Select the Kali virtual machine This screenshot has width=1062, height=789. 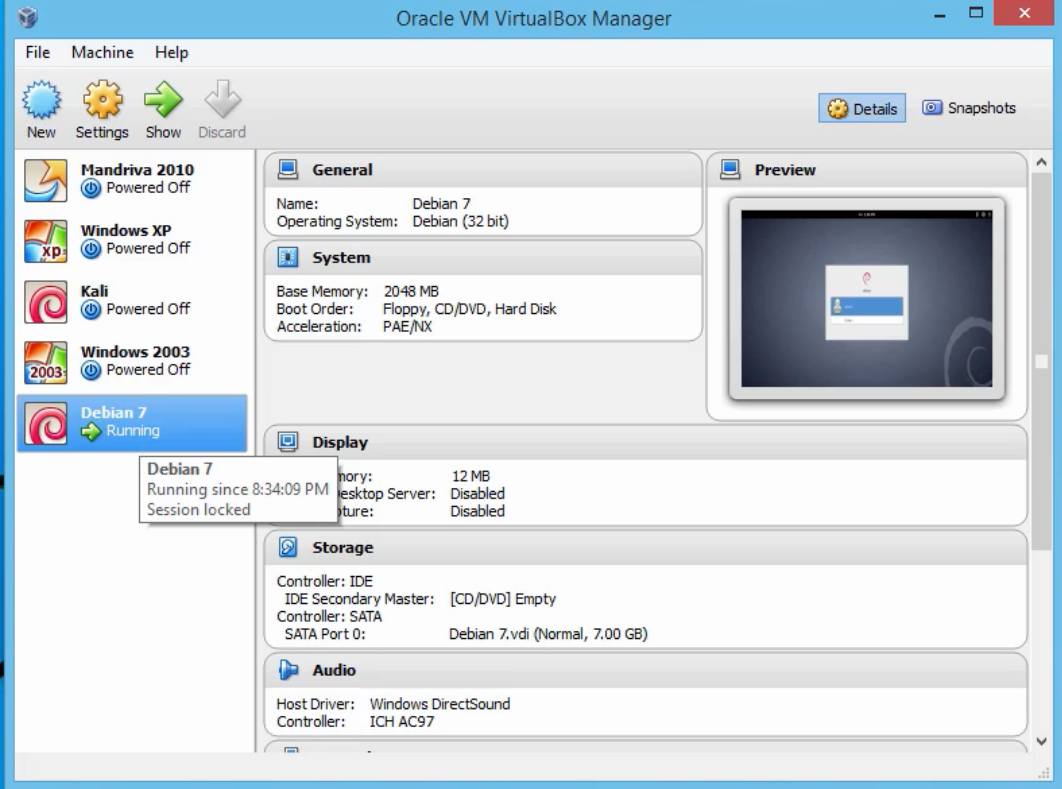tap(136, 301)
